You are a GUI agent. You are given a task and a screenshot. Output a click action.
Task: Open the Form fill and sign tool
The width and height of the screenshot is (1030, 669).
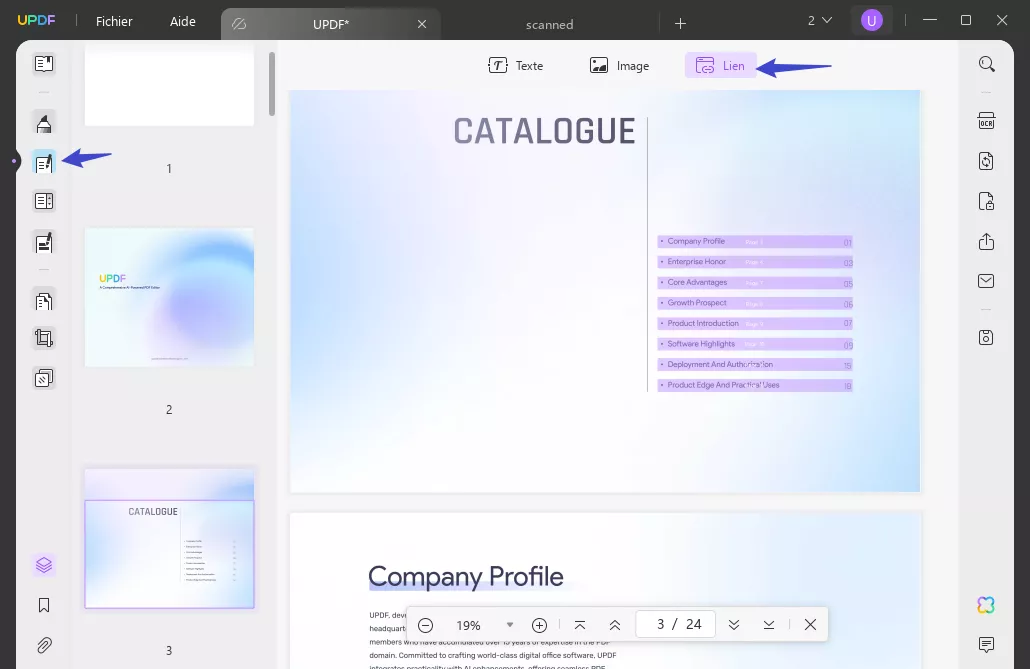coord(44,242)
